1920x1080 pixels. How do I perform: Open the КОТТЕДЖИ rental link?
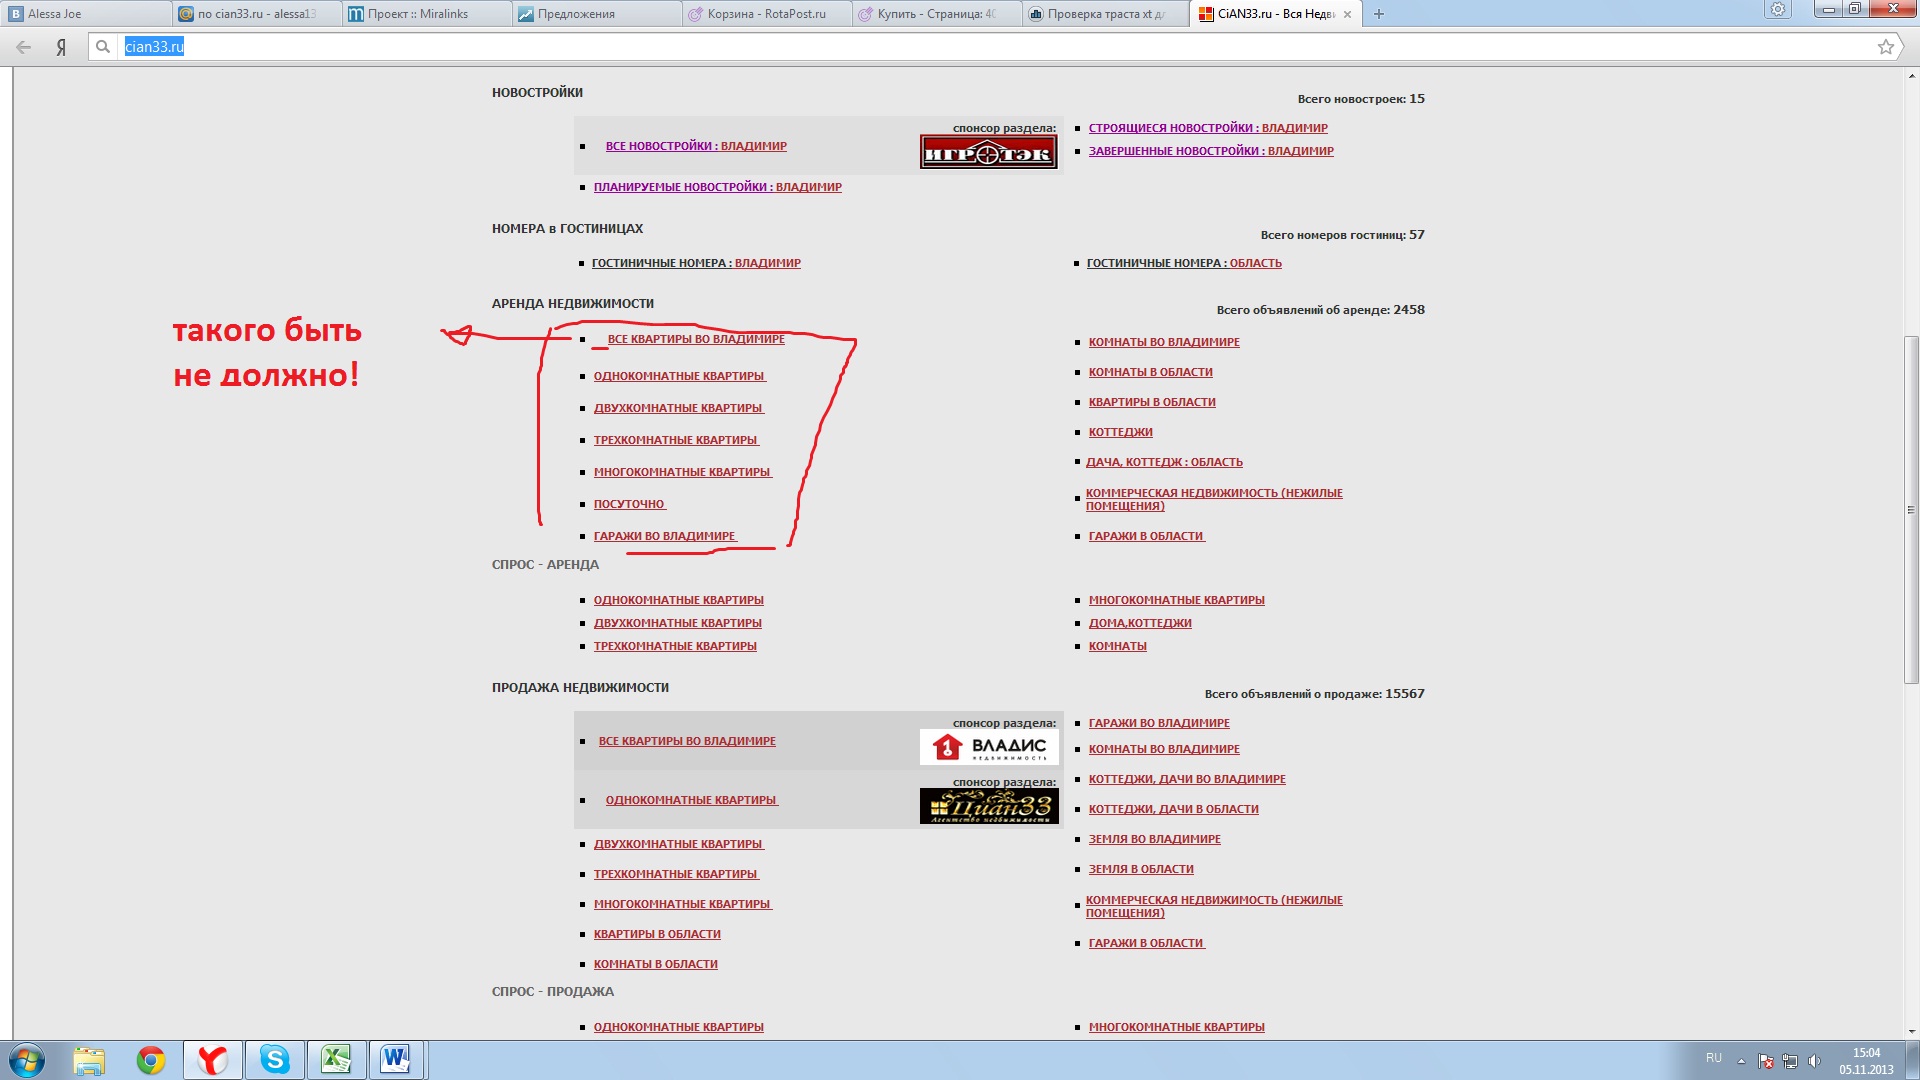pyautogui.click(x=1120, y=432)
